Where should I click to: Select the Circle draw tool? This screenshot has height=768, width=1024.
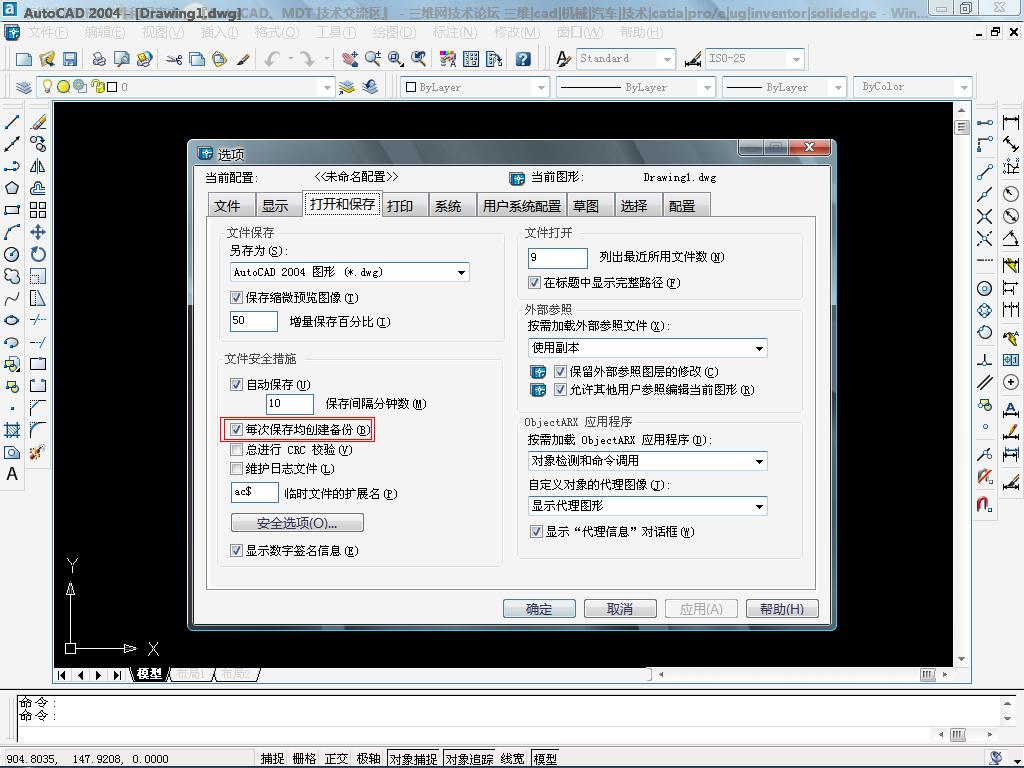(12, 254)
